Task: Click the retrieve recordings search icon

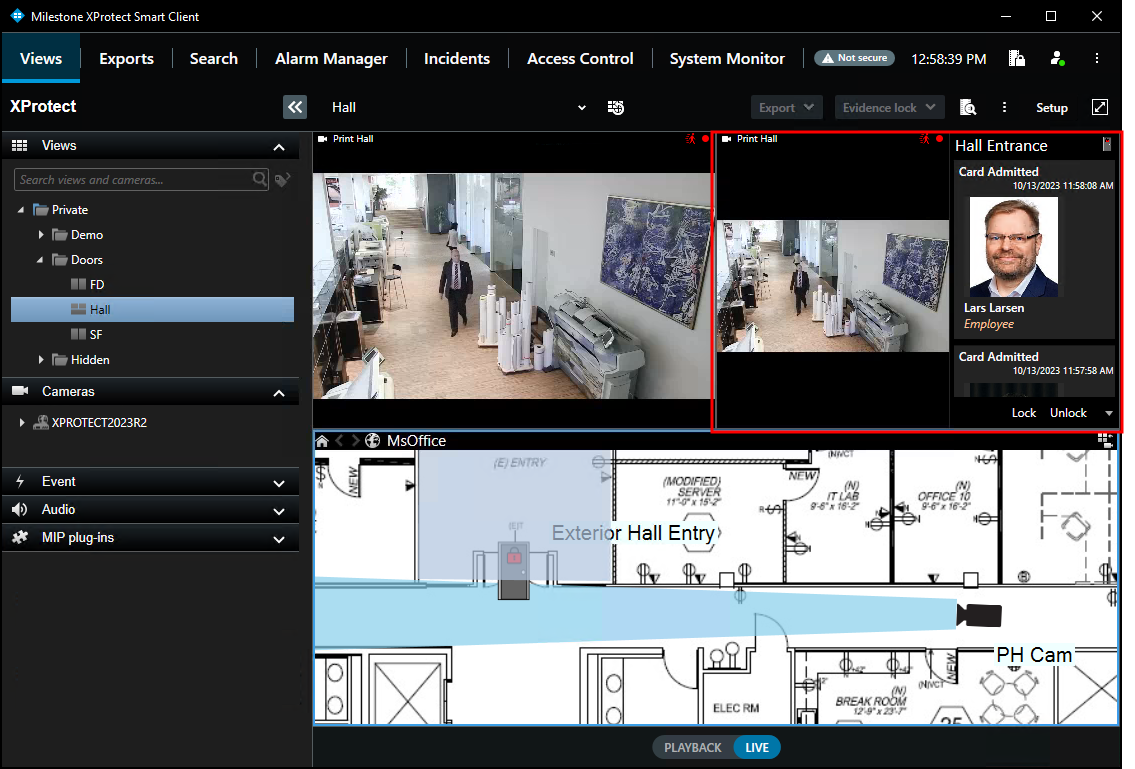Action: [967, 107]
